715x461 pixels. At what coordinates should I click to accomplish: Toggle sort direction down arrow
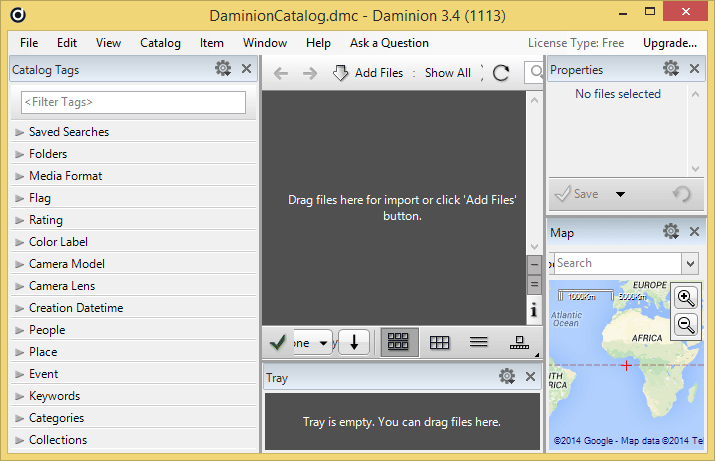(x=354, y=342)
